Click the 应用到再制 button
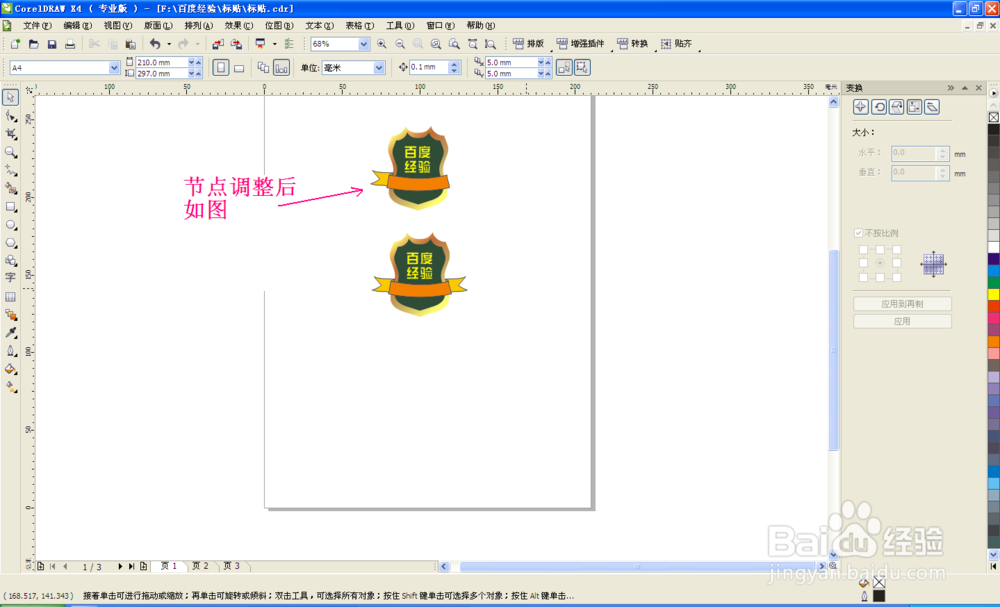The height and width of the screenshot is (607, 1000). 903,303
